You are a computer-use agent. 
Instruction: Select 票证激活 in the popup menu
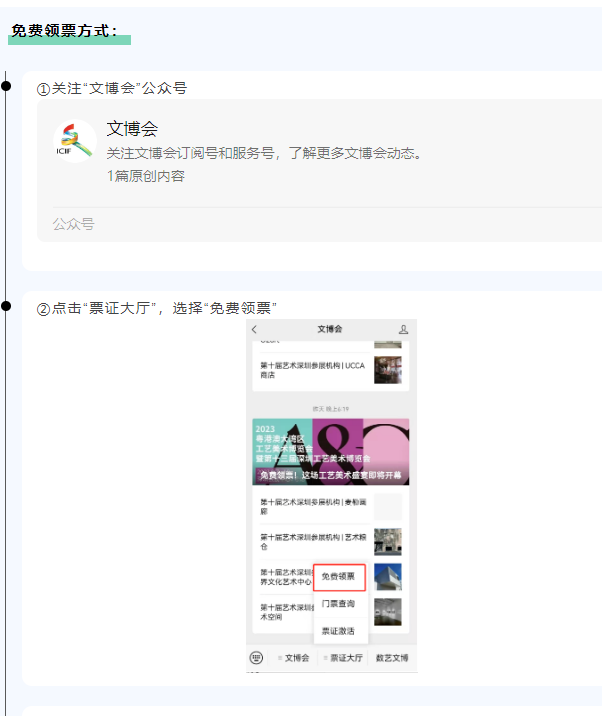click(x=338, y=631)
